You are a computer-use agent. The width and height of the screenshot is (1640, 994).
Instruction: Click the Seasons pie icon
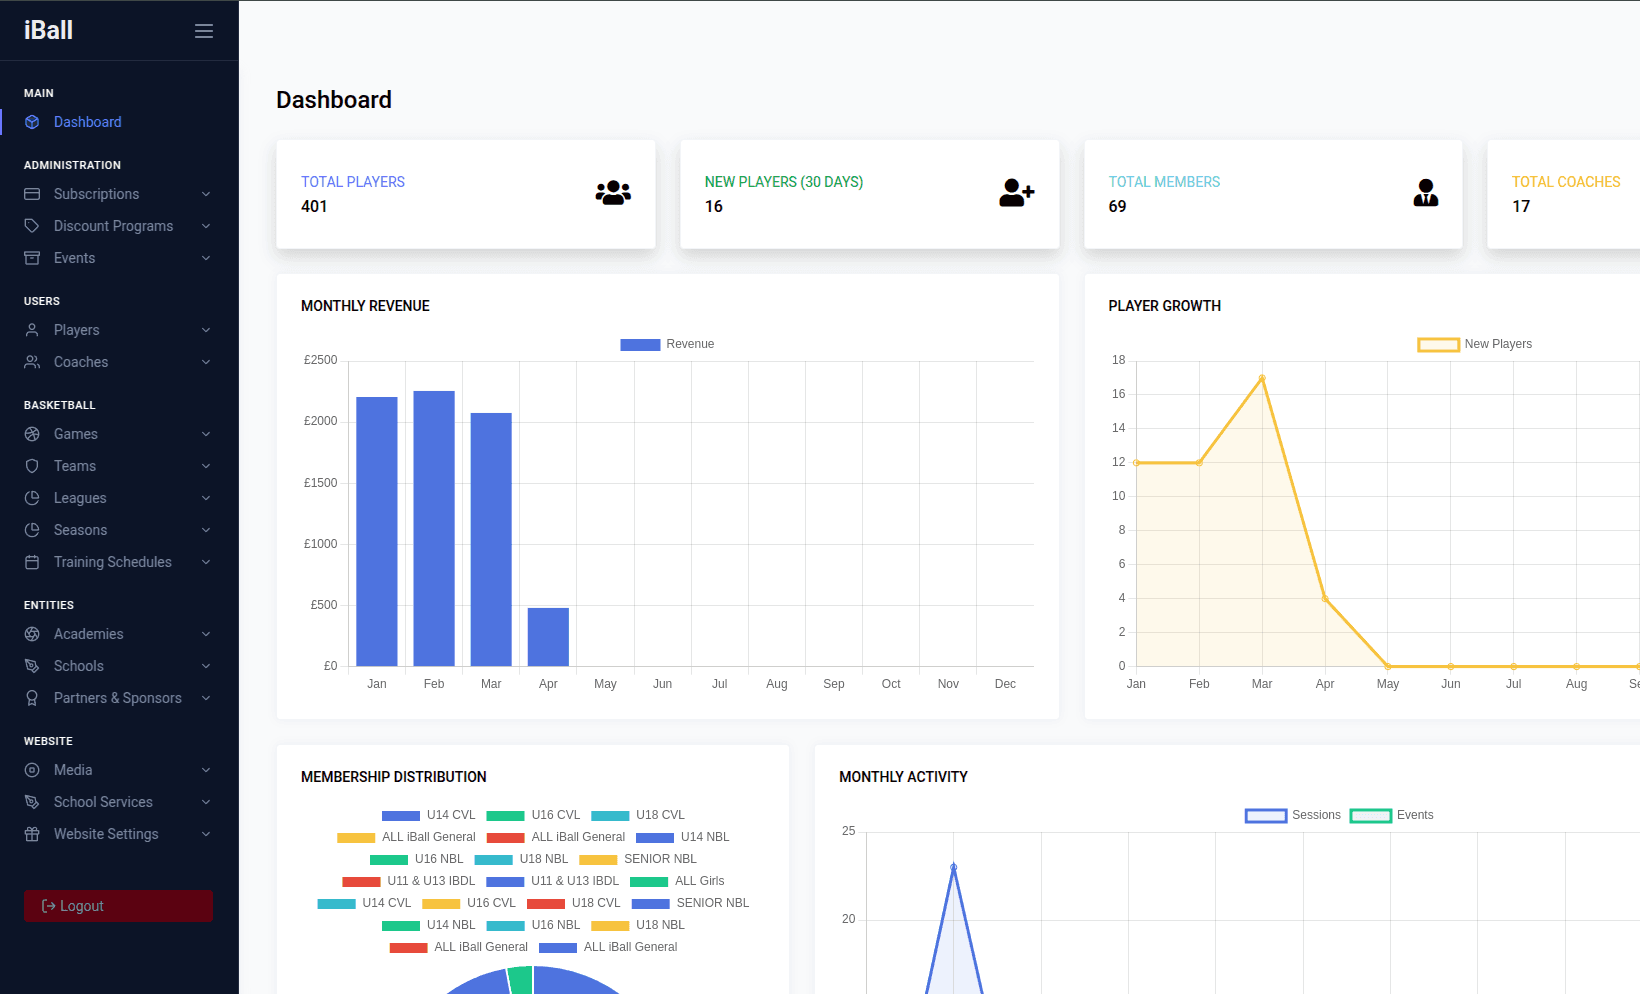[x=32, y=530]
